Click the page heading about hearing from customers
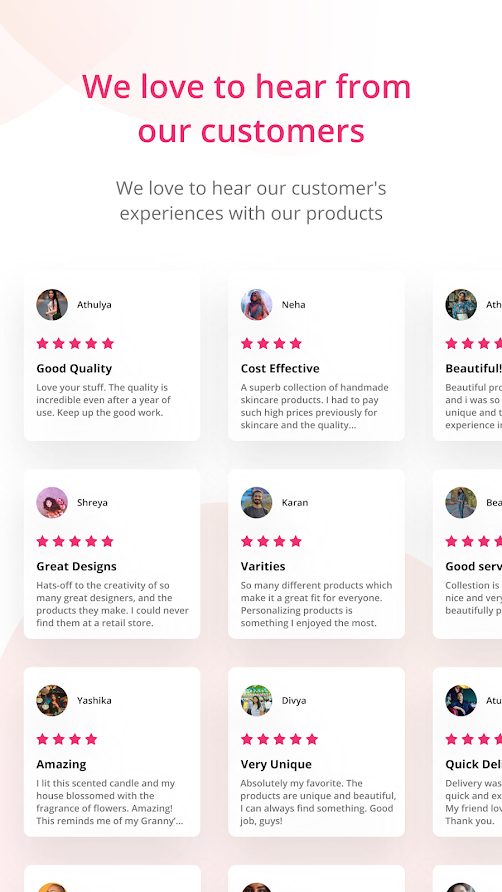This screenshot has height=892, width=502. (246, 108)
